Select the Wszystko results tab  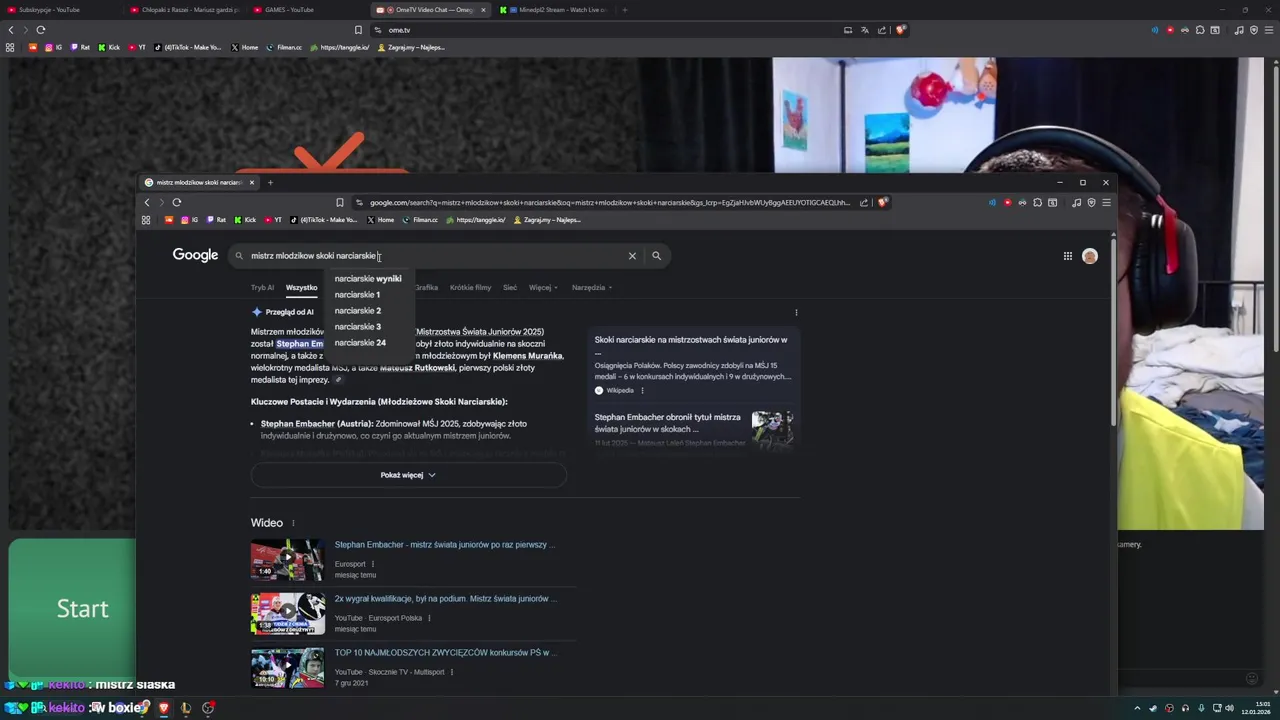pyautogui.click(x=301, y=288)
